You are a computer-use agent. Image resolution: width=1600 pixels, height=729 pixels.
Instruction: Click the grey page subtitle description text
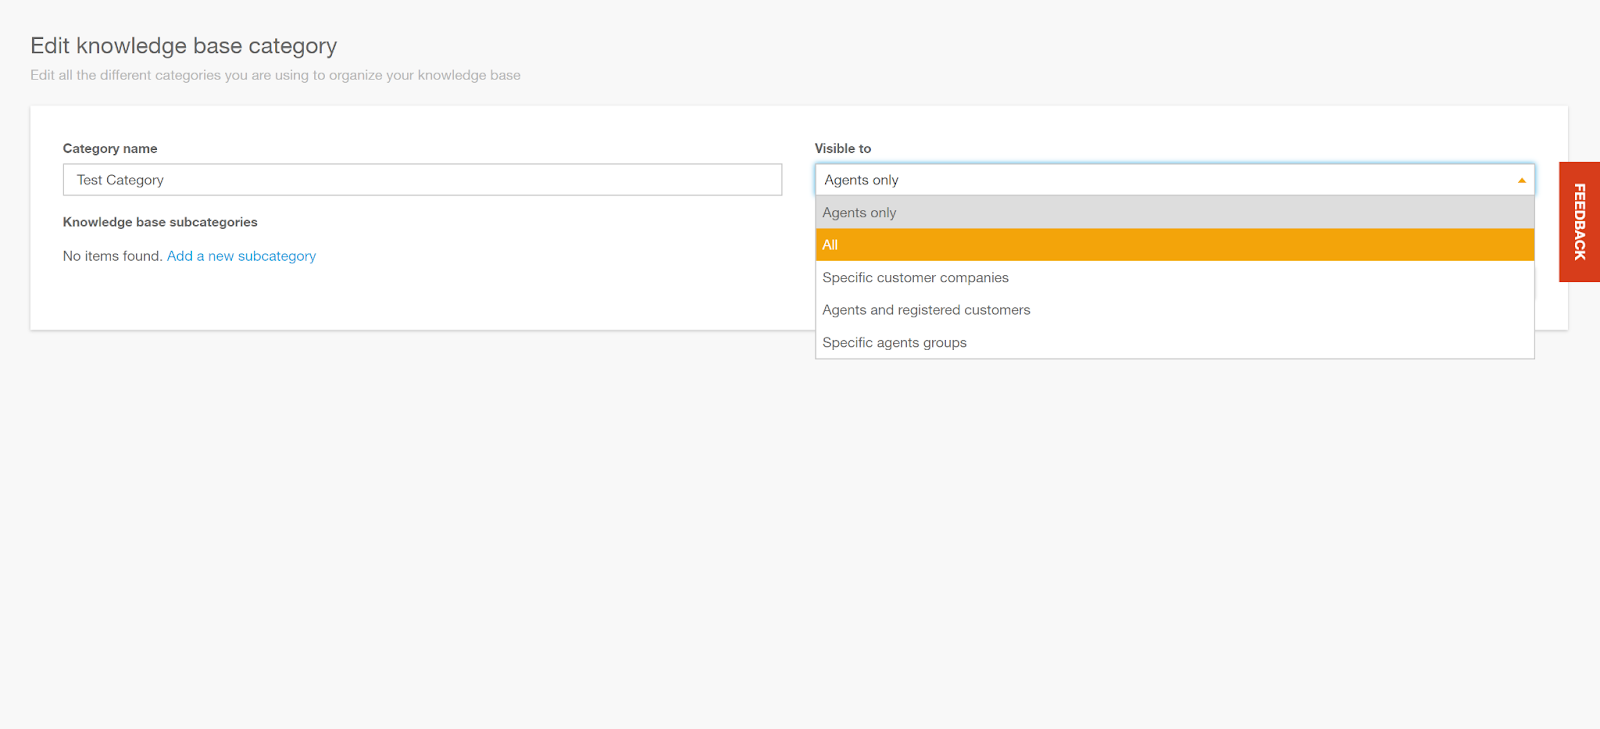pos(275,75)
